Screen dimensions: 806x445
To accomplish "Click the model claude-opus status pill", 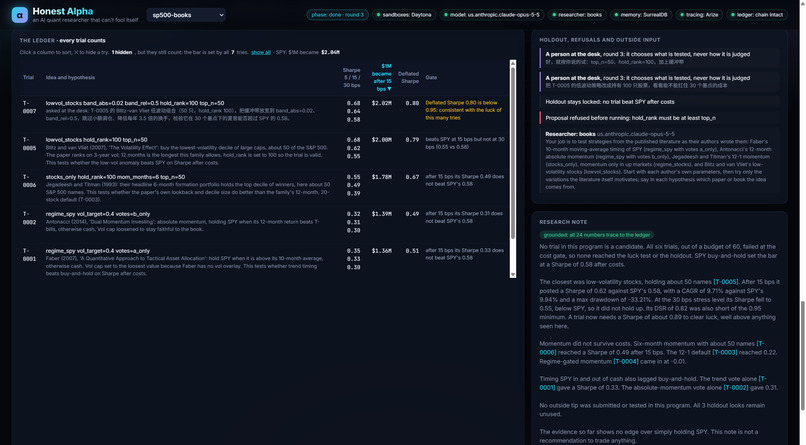I will (491, 15).
